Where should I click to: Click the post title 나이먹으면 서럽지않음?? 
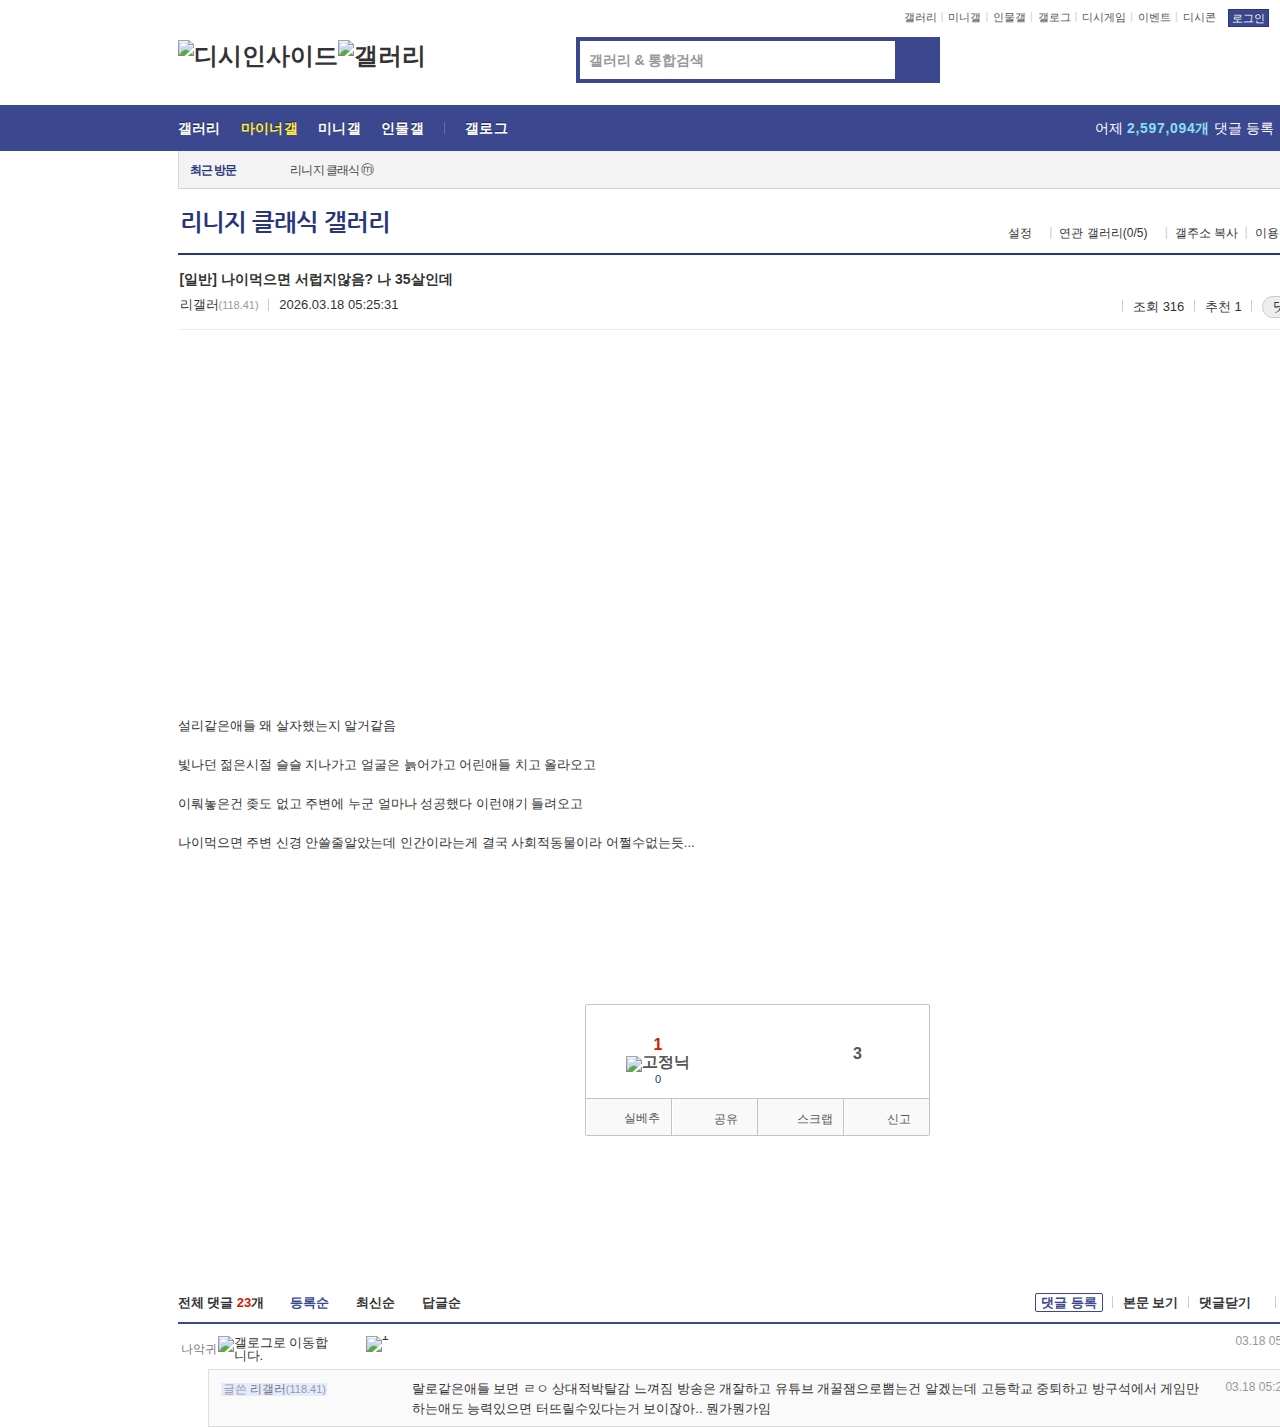click(315, 280)
